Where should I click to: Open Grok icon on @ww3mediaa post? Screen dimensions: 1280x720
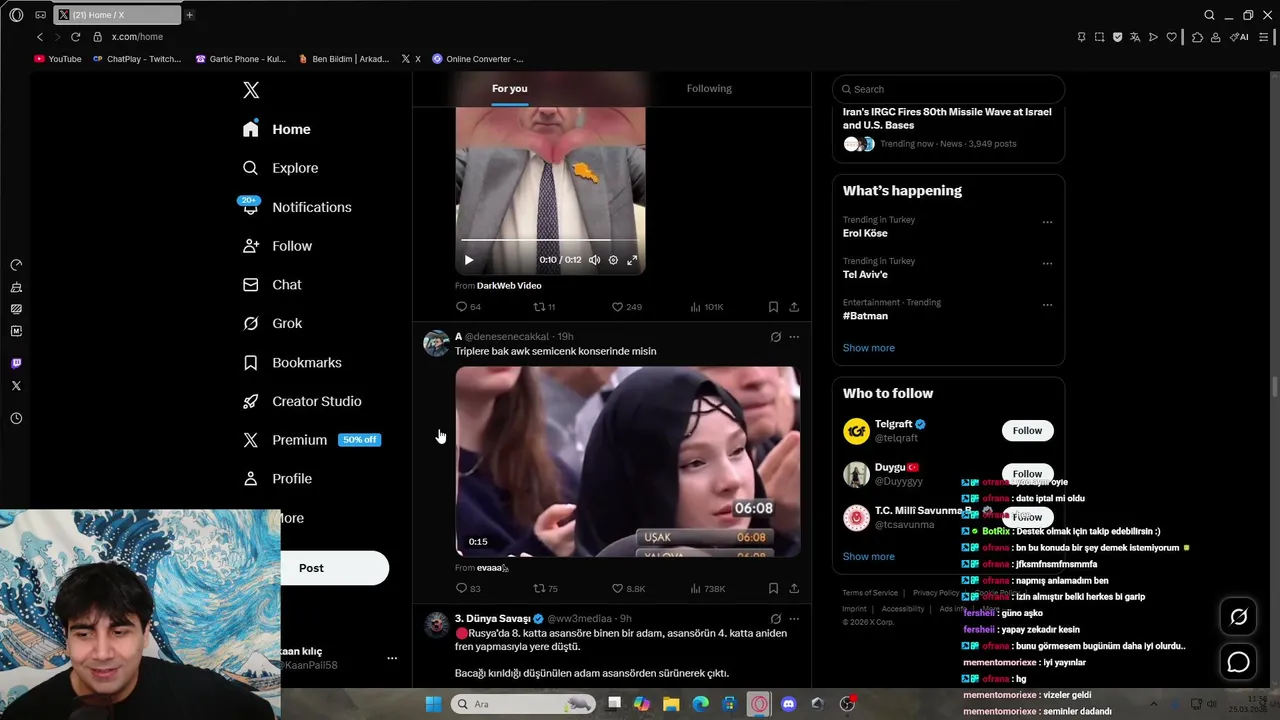point(775,619)
